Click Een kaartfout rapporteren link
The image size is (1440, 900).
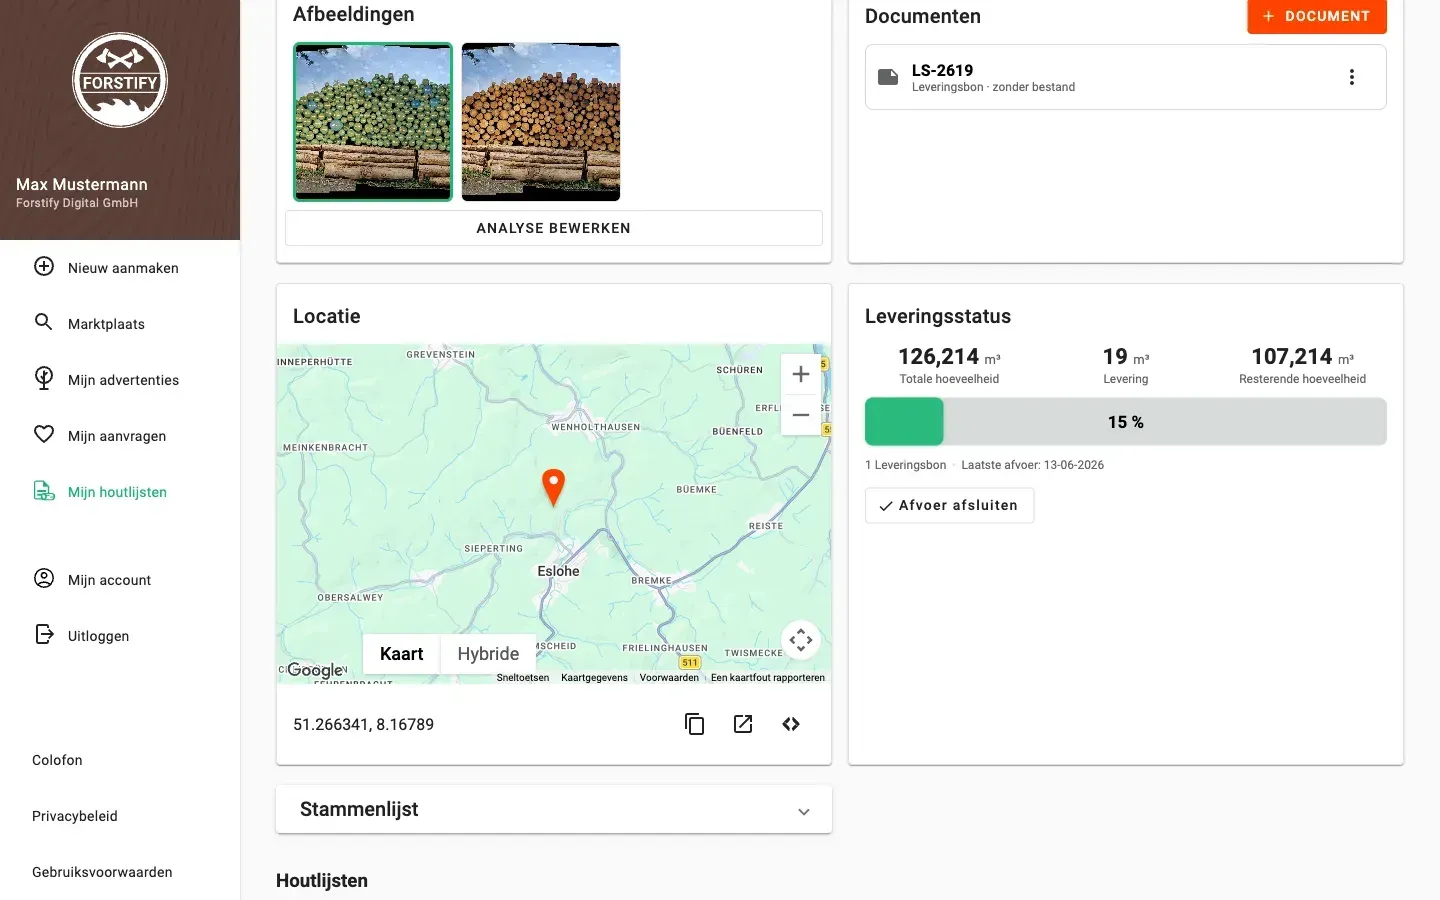[768, 678]
